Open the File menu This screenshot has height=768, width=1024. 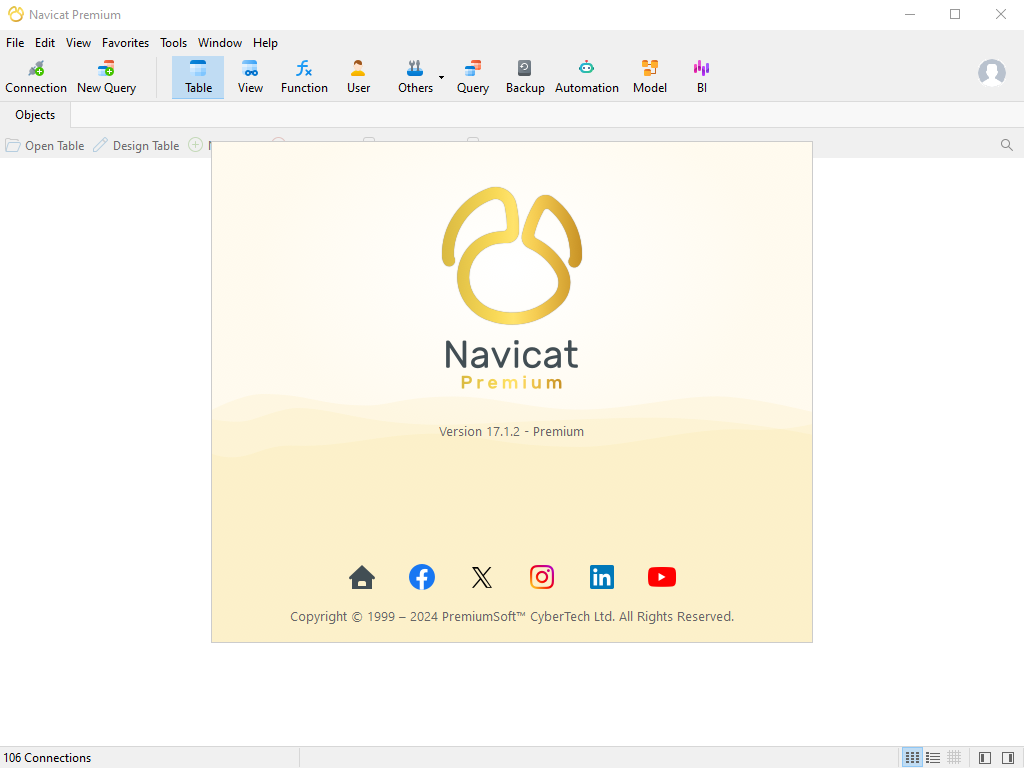(x=15, y=42)
